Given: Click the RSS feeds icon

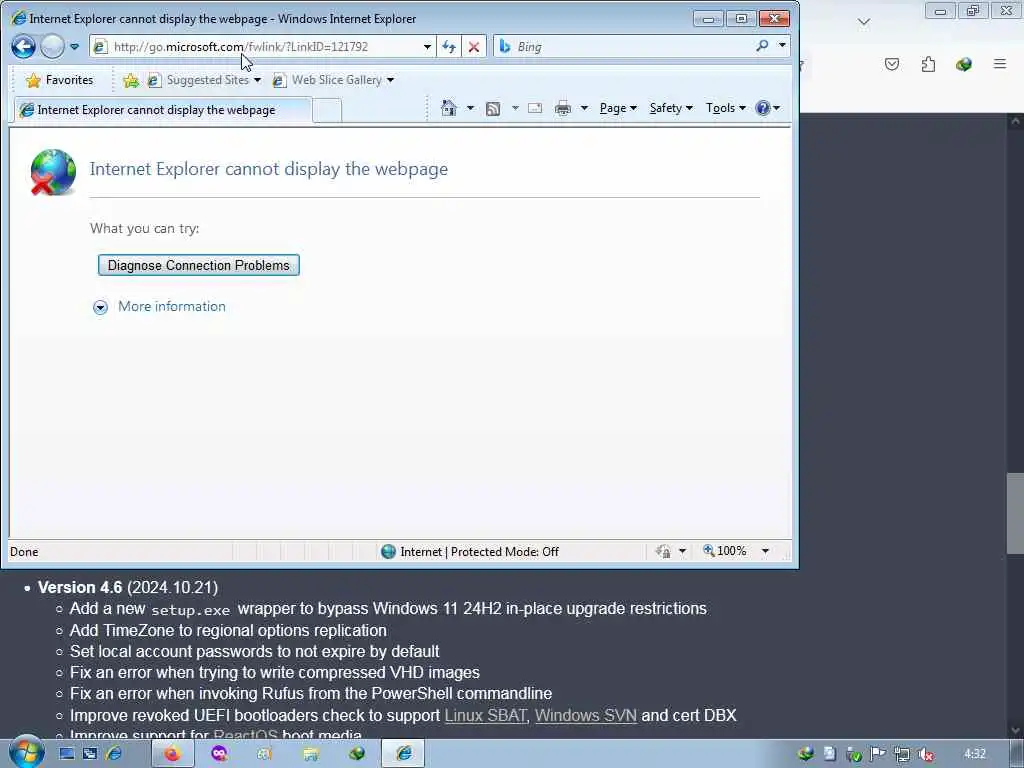Looking at the screenshot, I should click(493, 108).
